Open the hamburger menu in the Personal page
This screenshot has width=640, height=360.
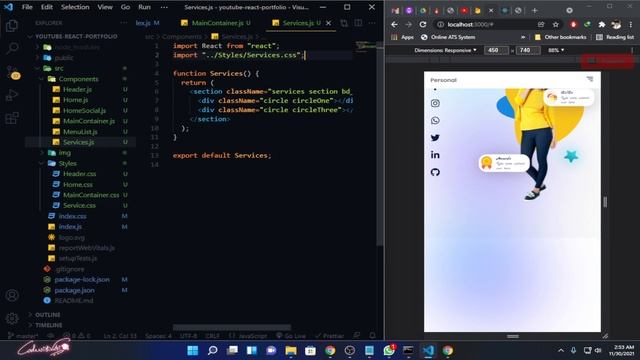[590, 79]
